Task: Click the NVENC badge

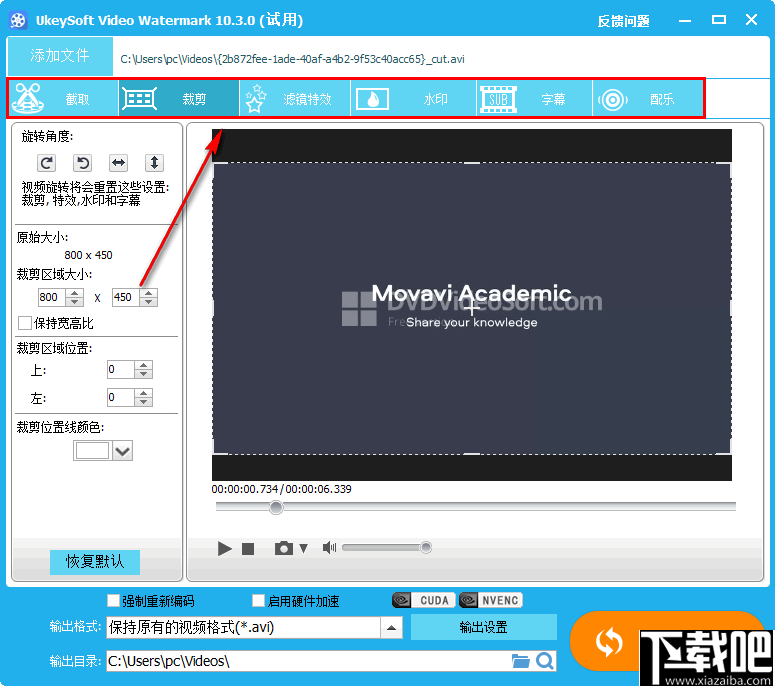Action: [x=490, y=600]
